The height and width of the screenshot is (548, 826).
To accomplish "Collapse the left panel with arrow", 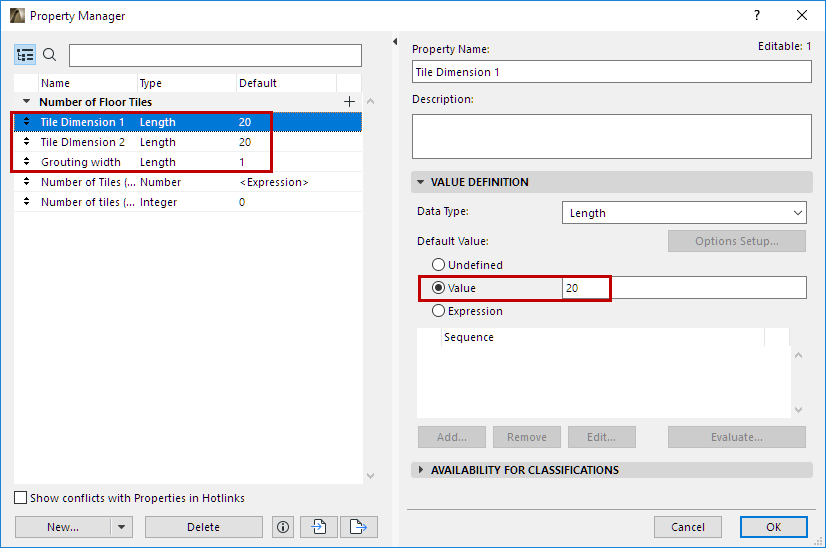I will [394, 42].
